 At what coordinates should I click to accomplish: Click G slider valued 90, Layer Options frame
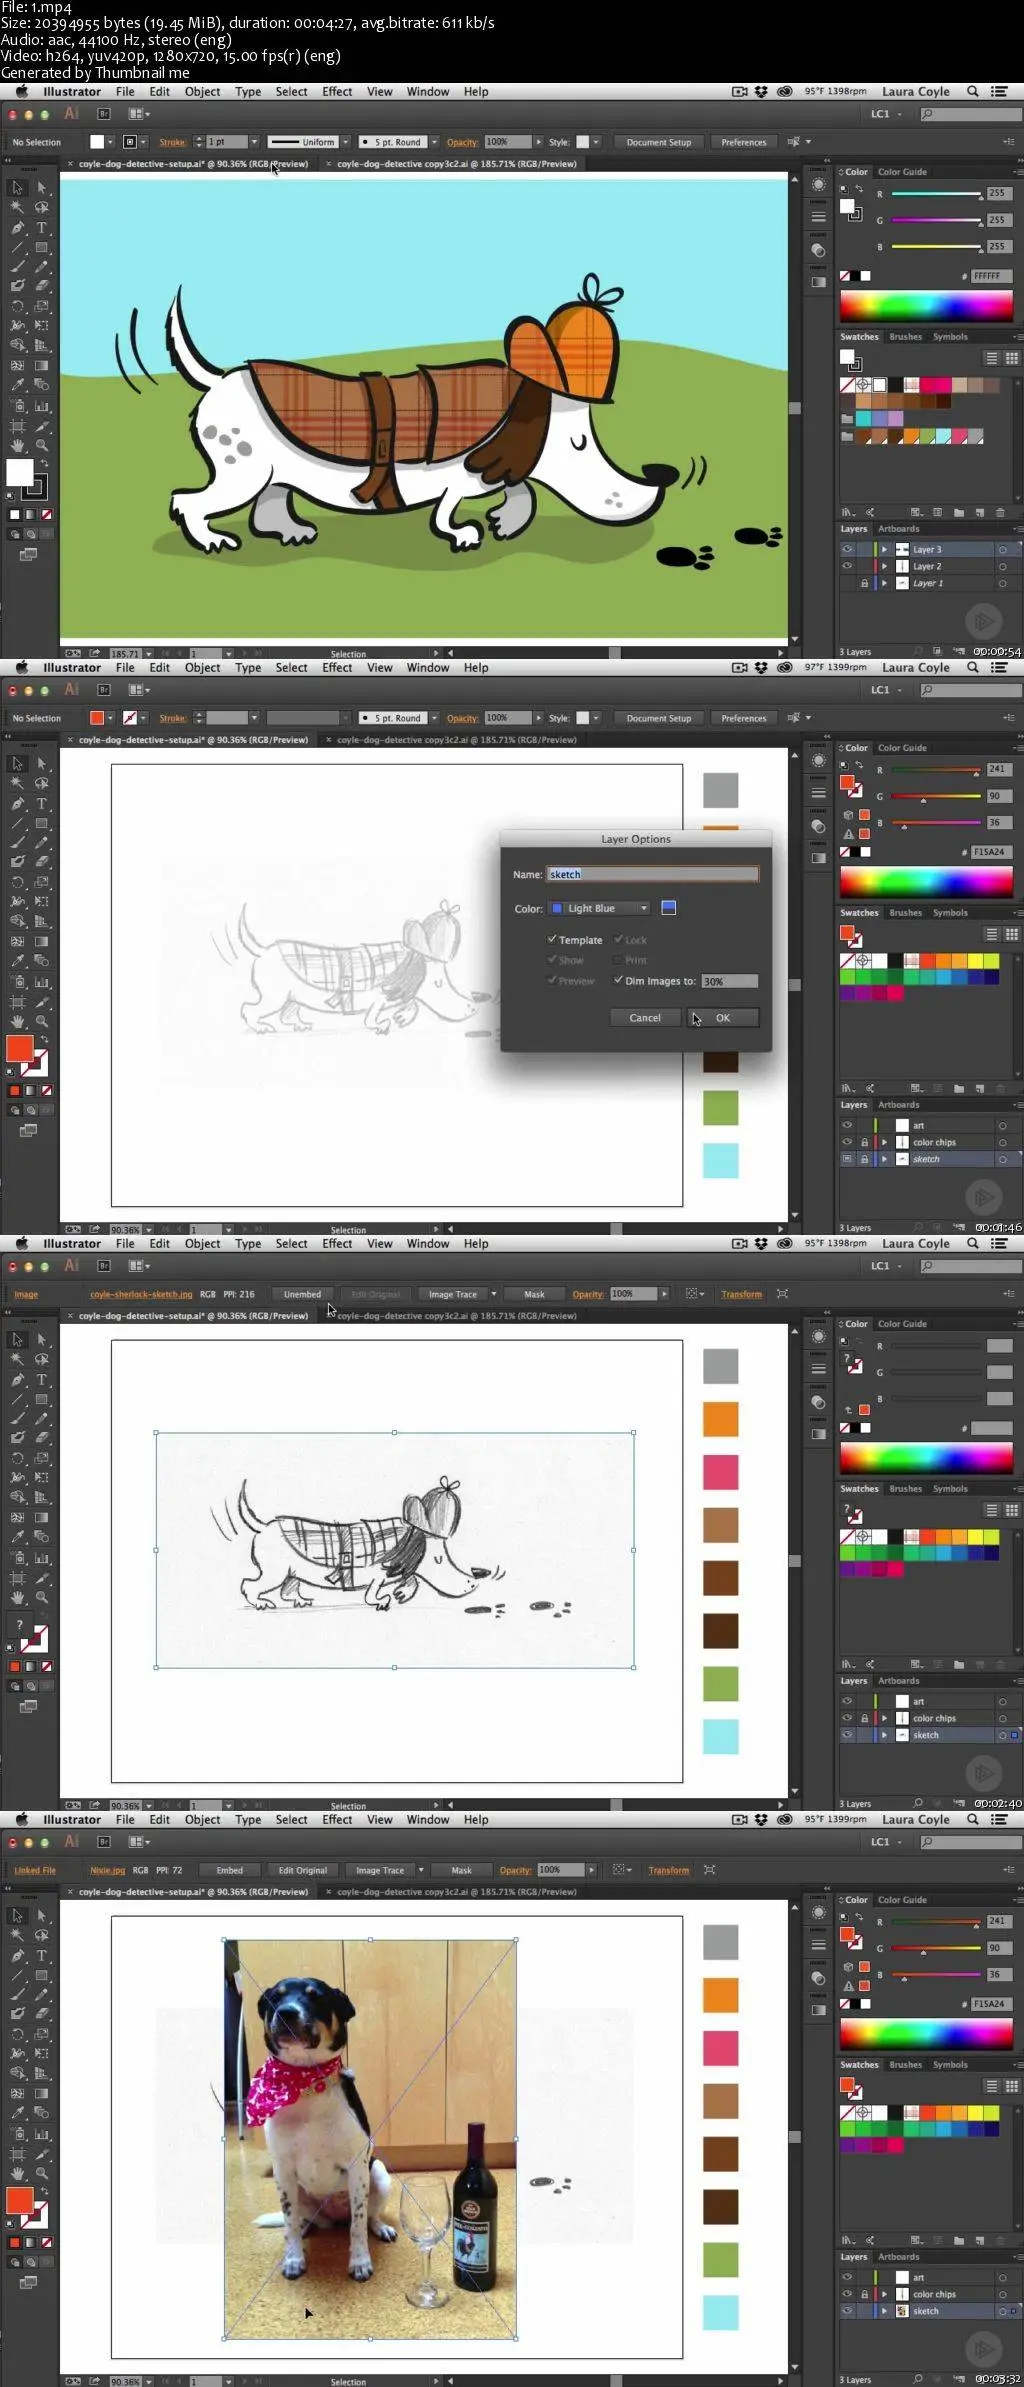coord(936,797)
